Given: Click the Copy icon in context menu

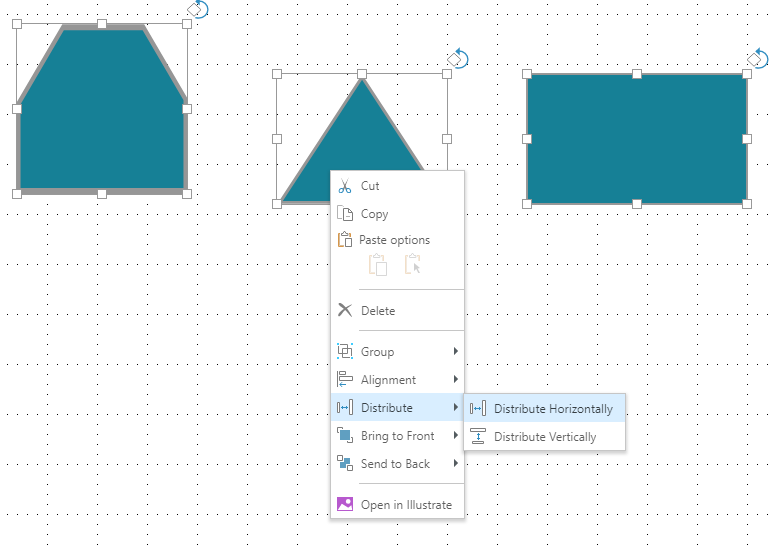Looking at the screenshot, I should point(345,214).
